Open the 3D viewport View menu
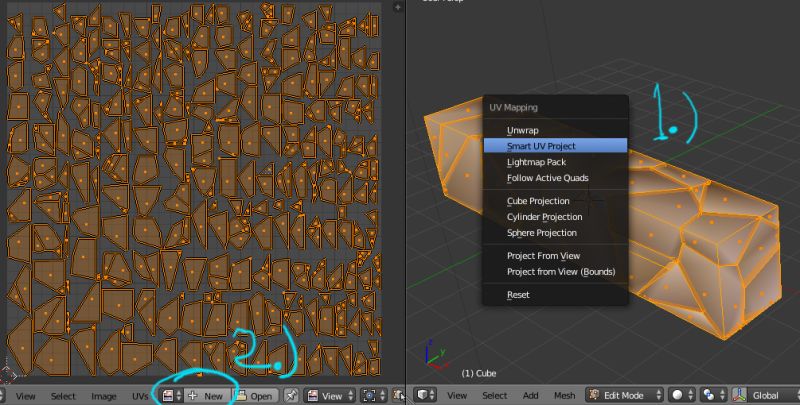Viewport: 800px width, 405px height. coord(457,396)
